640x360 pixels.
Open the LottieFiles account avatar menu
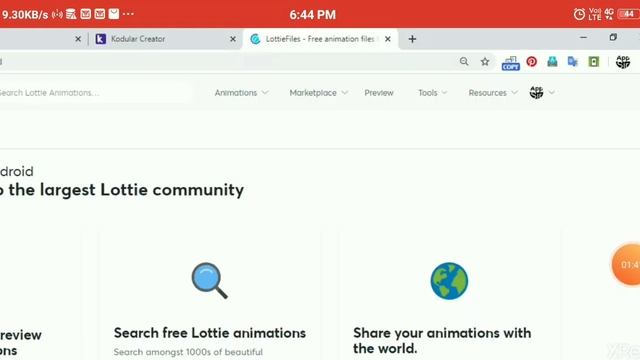tap(542, 93)
